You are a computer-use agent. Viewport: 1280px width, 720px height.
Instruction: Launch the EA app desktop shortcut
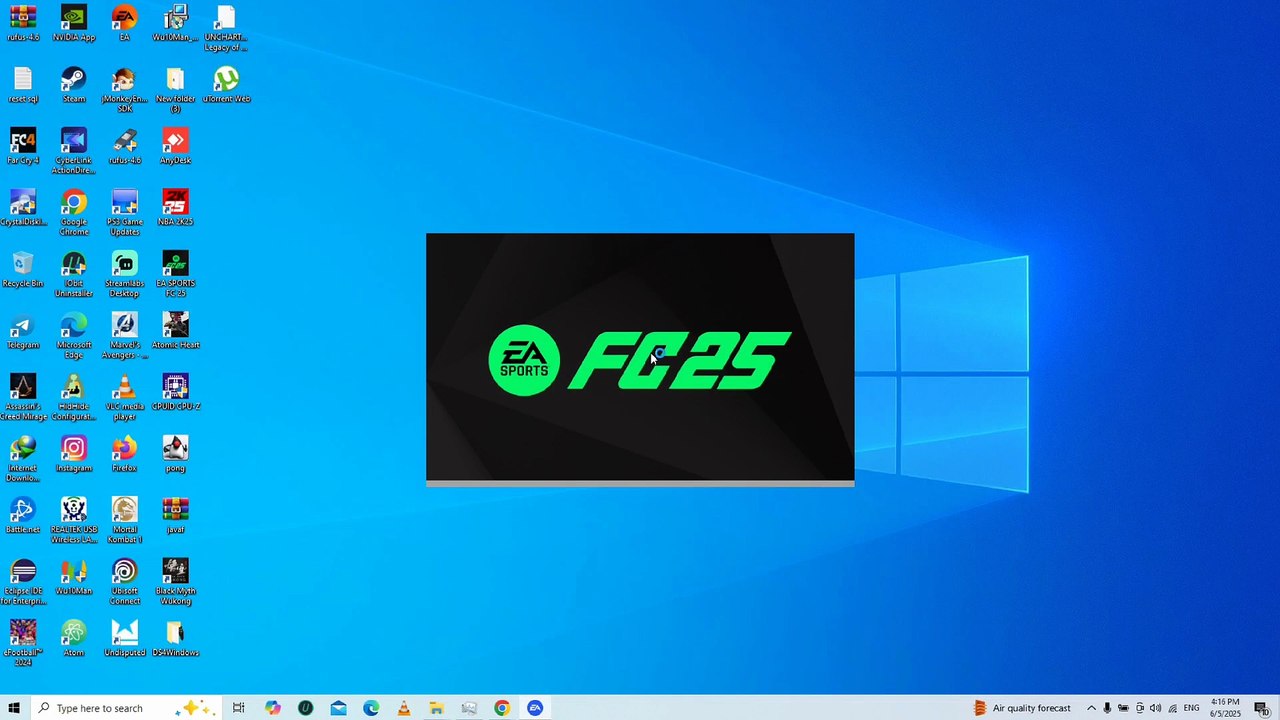(x=124, y=24)
